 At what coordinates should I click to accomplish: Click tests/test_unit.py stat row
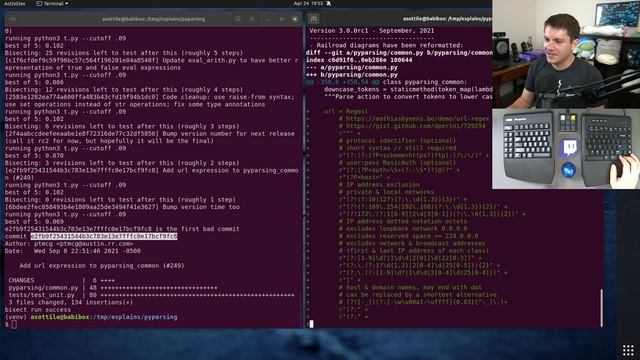click(x=151, y=295)
